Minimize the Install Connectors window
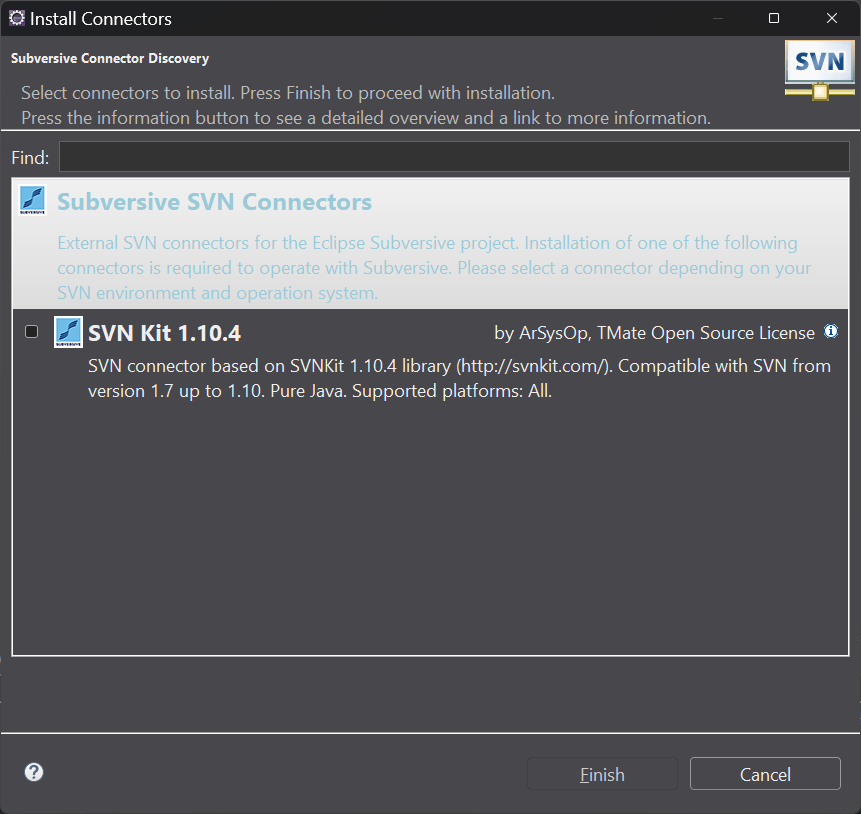The image size is (861, 814). coord(718,18)
